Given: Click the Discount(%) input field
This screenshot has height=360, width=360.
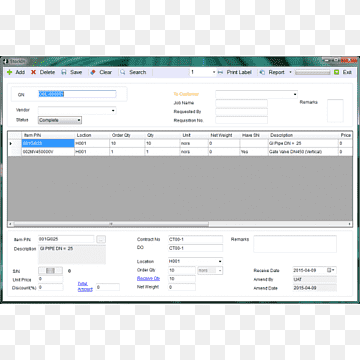Looking at the screenshot, I should point(50,287).
